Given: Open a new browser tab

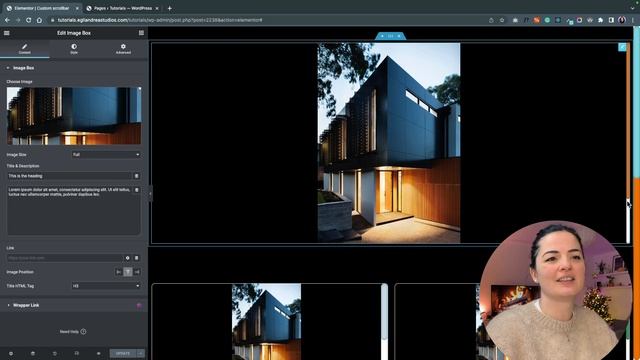Looking at the screenshot, I should pos(169,8).
